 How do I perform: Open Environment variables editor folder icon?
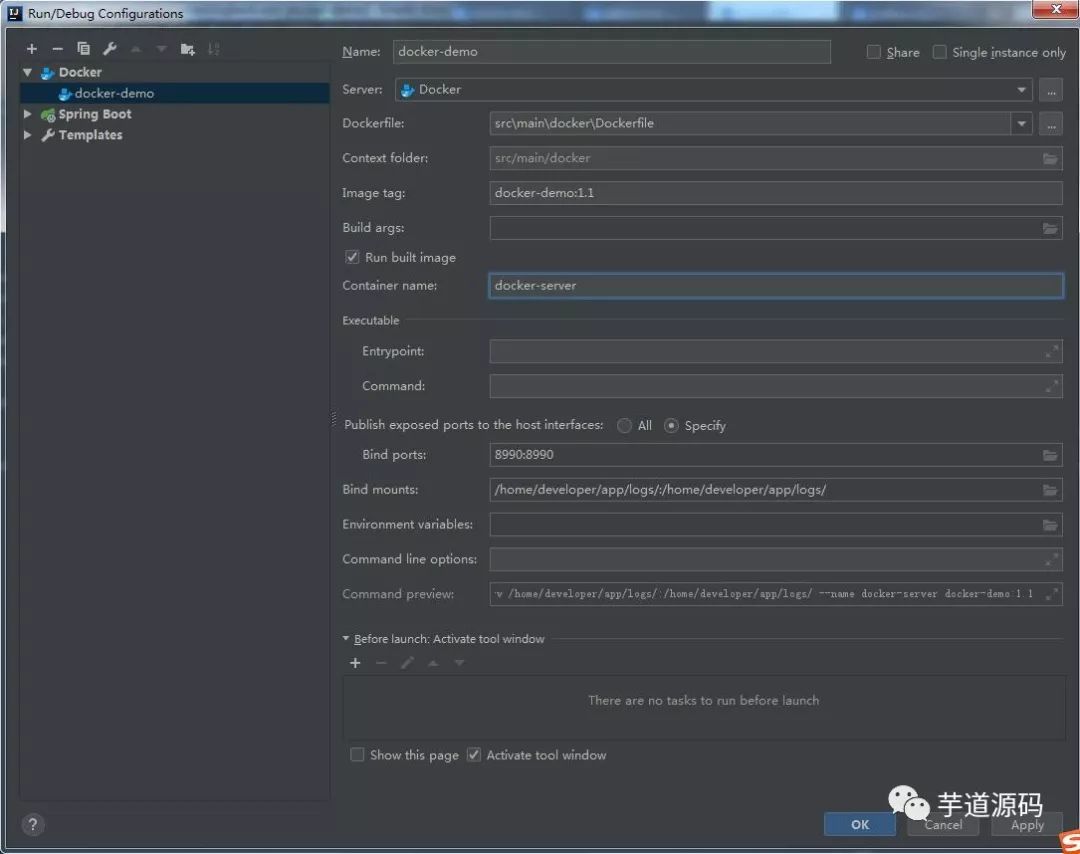(1050, 525)
